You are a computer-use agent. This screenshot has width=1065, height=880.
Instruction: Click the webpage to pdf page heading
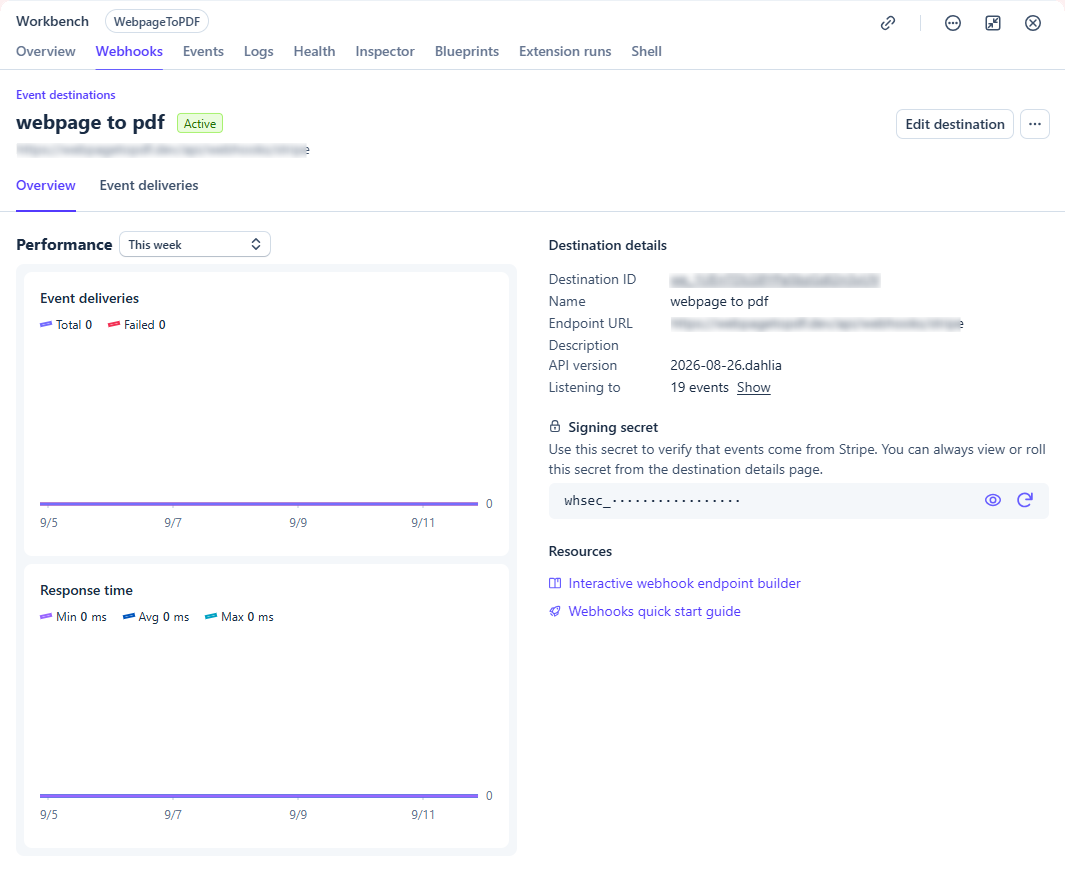(90, 122)
